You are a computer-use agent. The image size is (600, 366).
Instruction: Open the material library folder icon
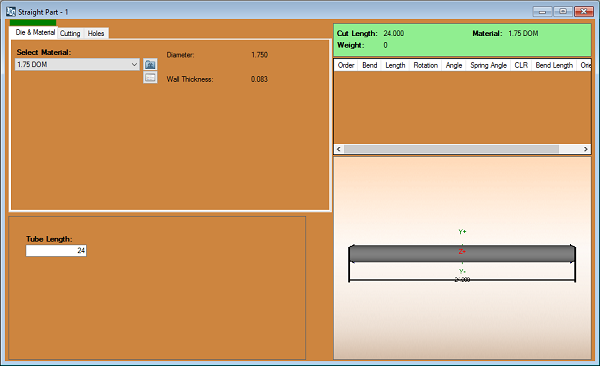point(150,64)
